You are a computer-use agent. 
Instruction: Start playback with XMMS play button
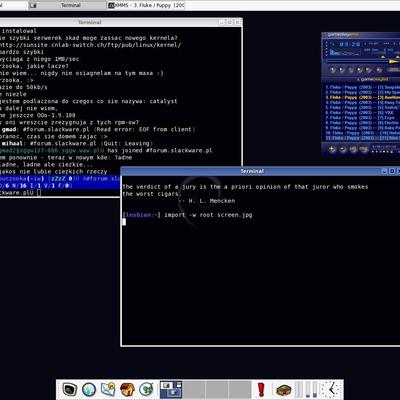[x=341, y=70]
